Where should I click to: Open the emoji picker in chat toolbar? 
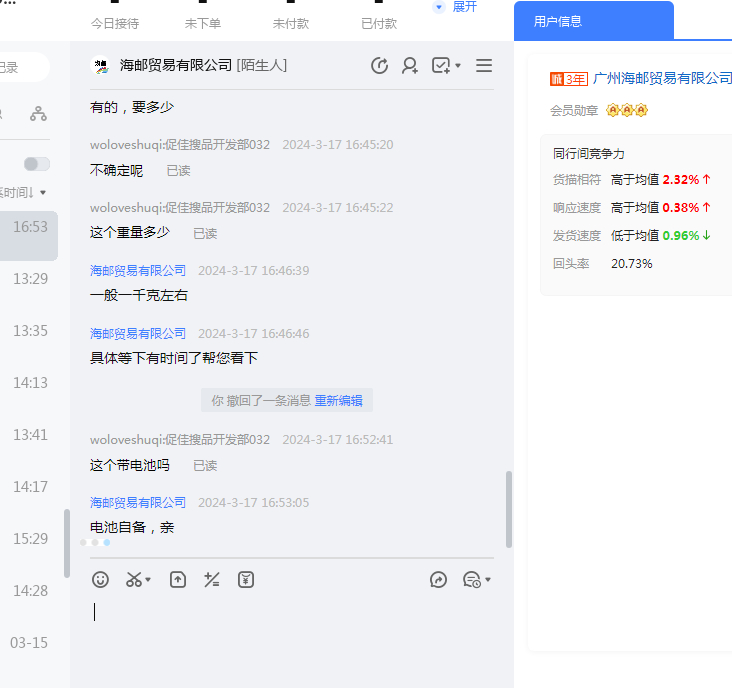(100, 579)
